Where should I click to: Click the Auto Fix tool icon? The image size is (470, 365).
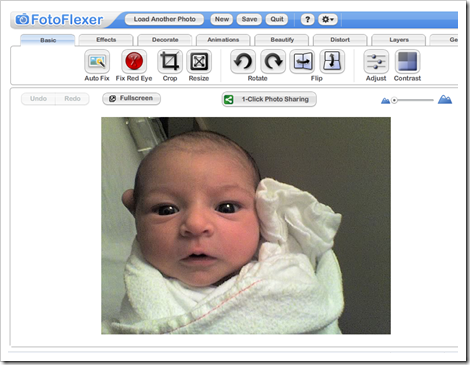(97, 61)
